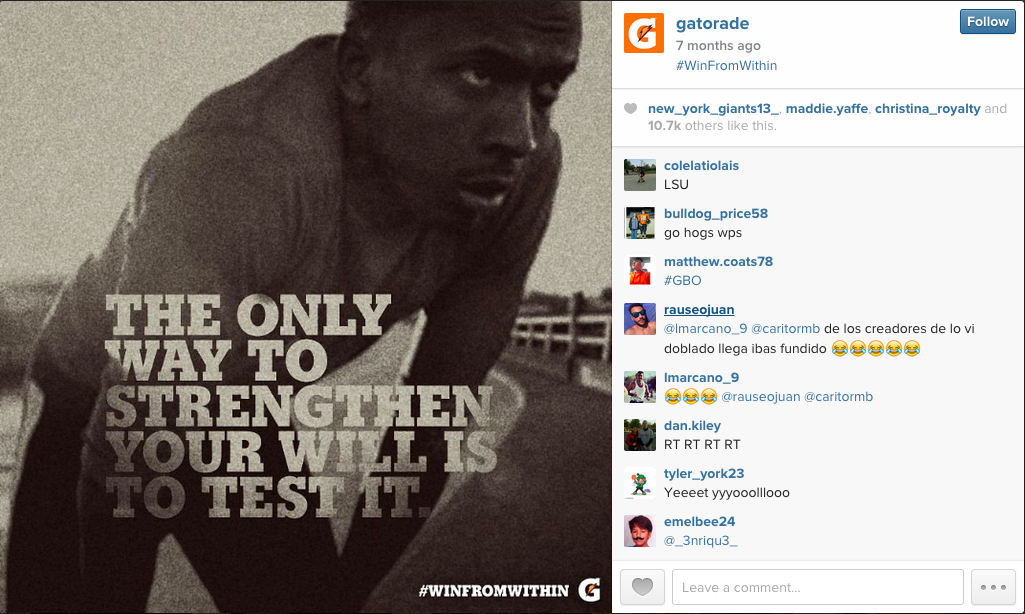
Task: View colelatiolais profile avatar
Action: tap(639, 175)
